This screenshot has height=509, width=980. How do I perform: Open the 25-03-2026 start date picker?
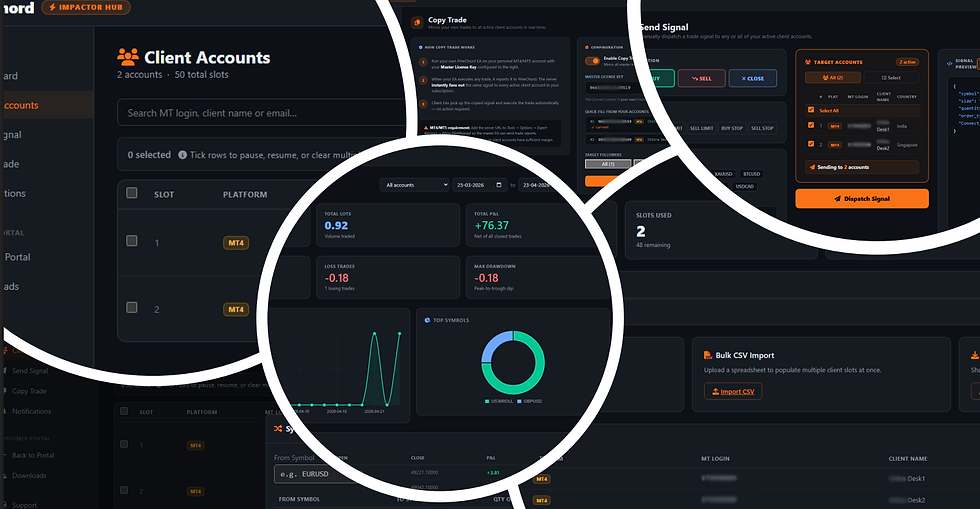tap(478, 185)
